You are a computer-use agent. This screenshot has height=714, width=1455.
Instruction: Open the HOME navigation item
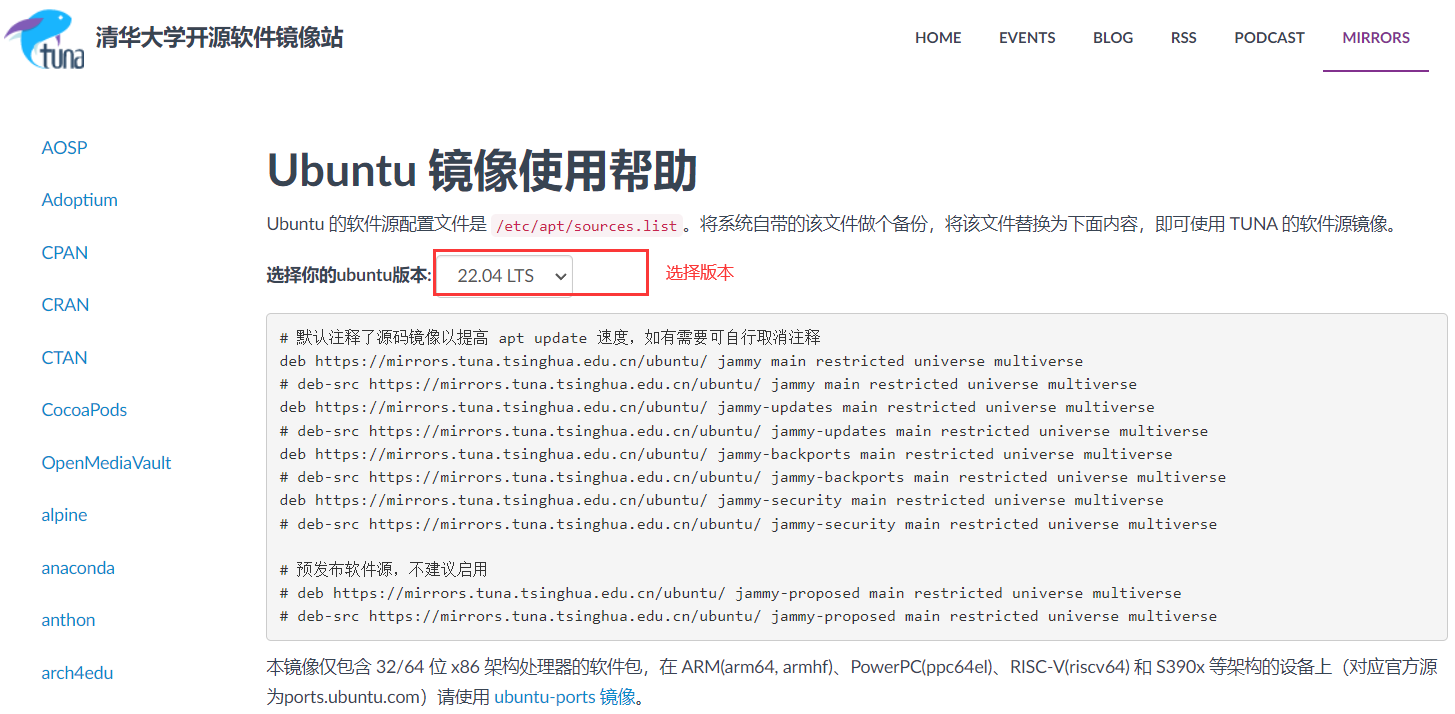coord(938,38)
